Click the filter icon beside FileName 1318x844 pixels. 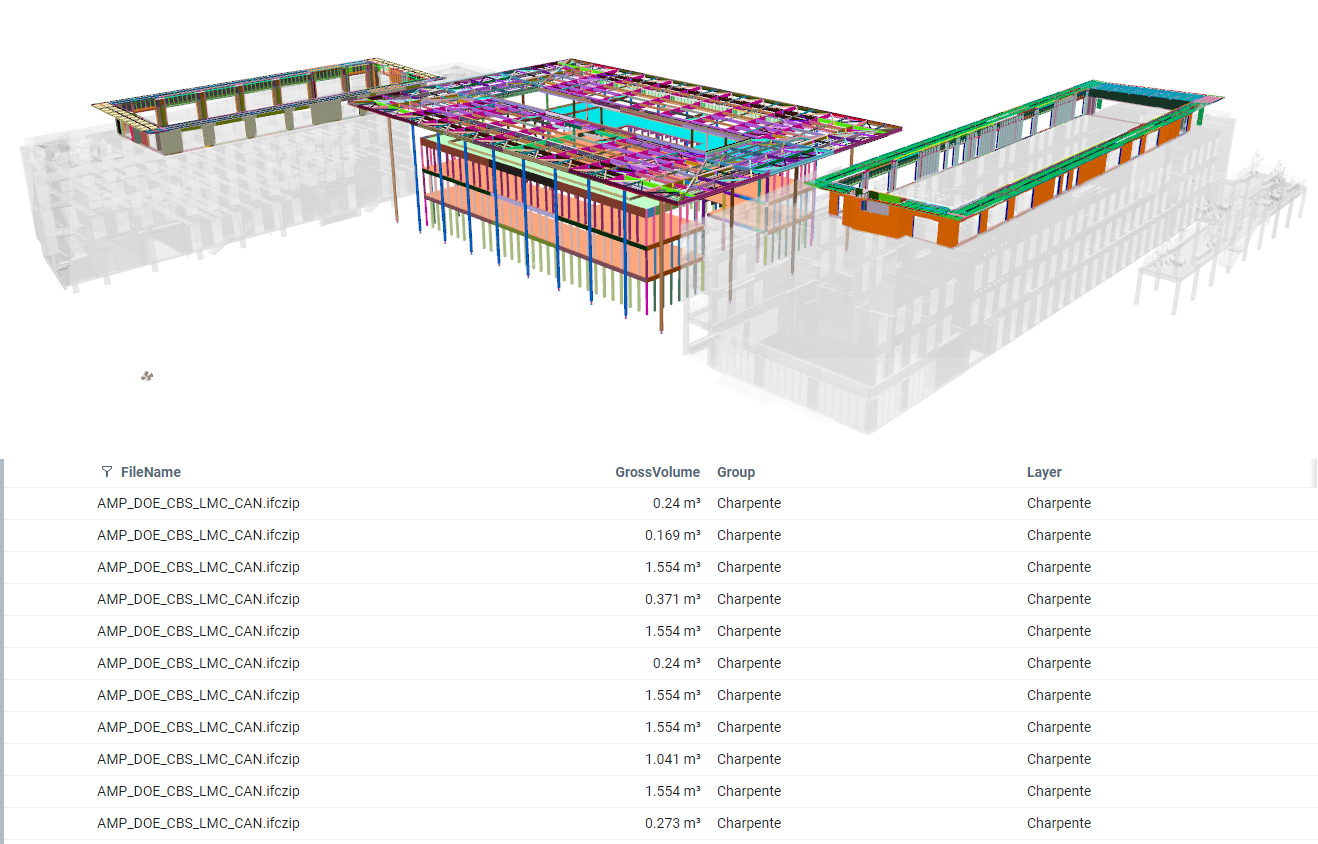(x=107, y=472)
